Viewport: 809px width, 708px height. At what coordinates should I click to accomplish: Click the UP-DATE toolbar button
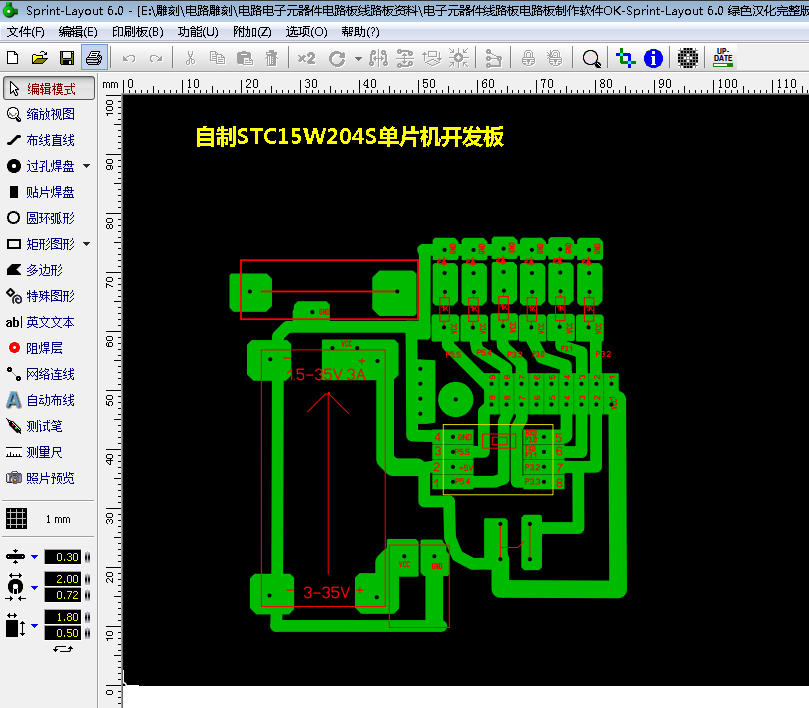[x=723, y=58]
